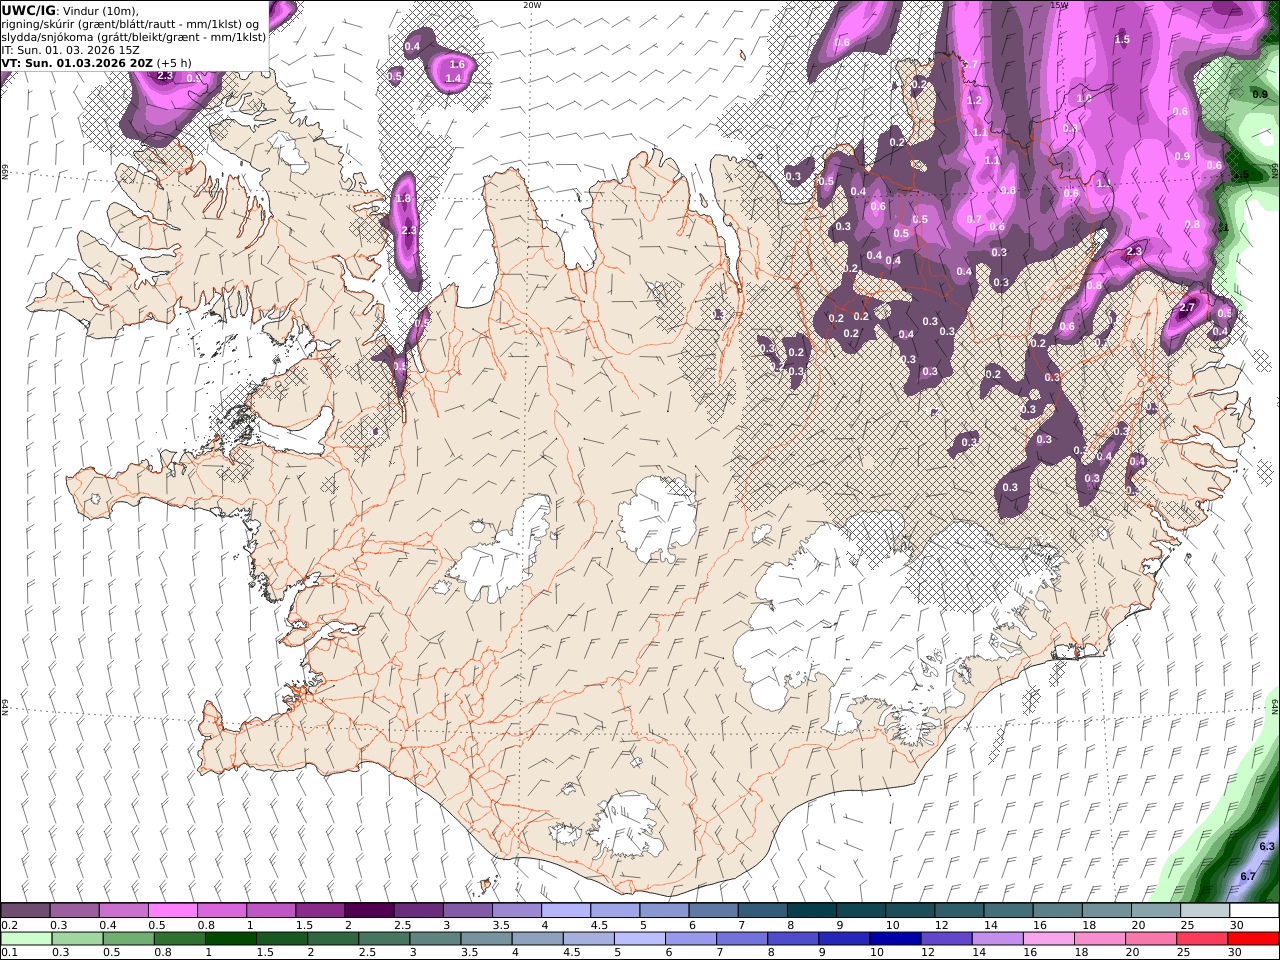The height and width of the screenshot is (960, 1280).
Task: Click the pale green lower swatch between 0.1 and 0.3
Action: tap(27, 938)
